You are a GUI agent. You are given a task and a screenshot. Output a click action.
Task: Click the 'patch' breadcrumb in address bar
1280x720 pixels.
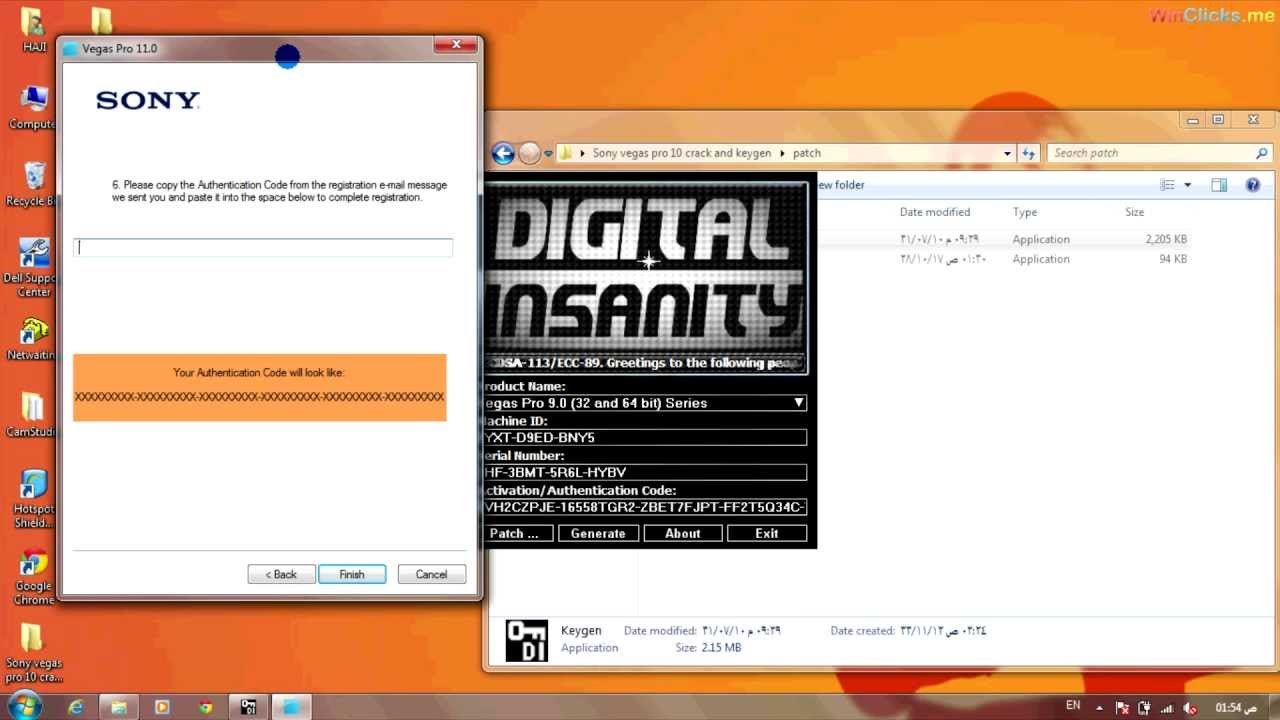[806, 153]
